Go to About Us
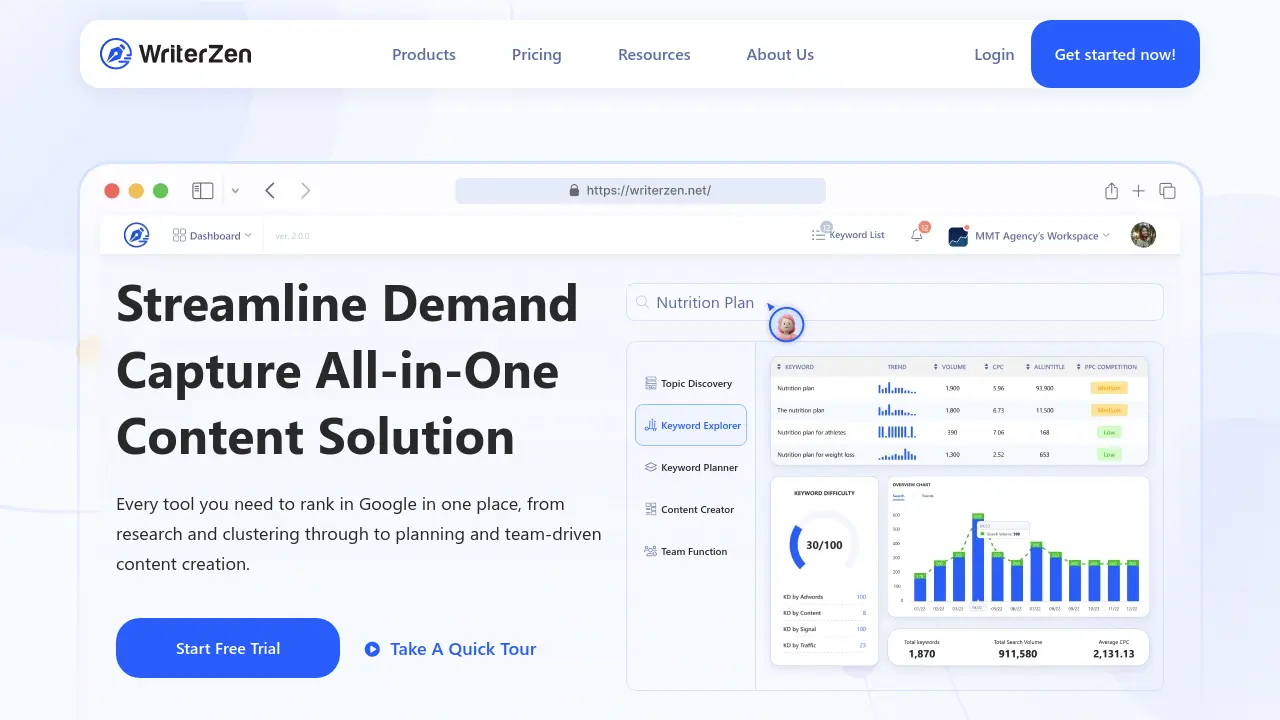Screen dimensions: 1280x720 [780, 55]
